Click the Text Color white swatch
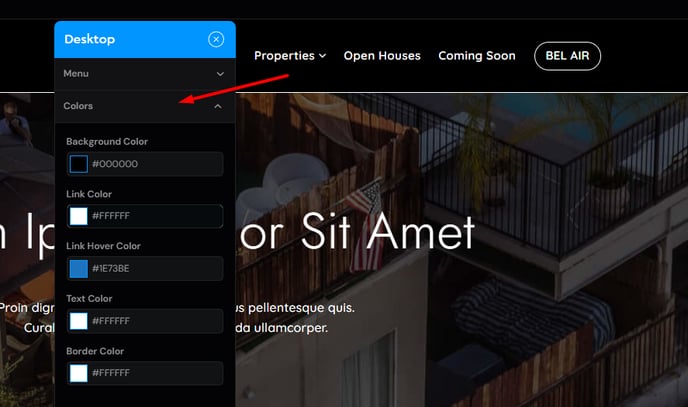This screenshot has height=407, width=688. [x=79, y=321]
